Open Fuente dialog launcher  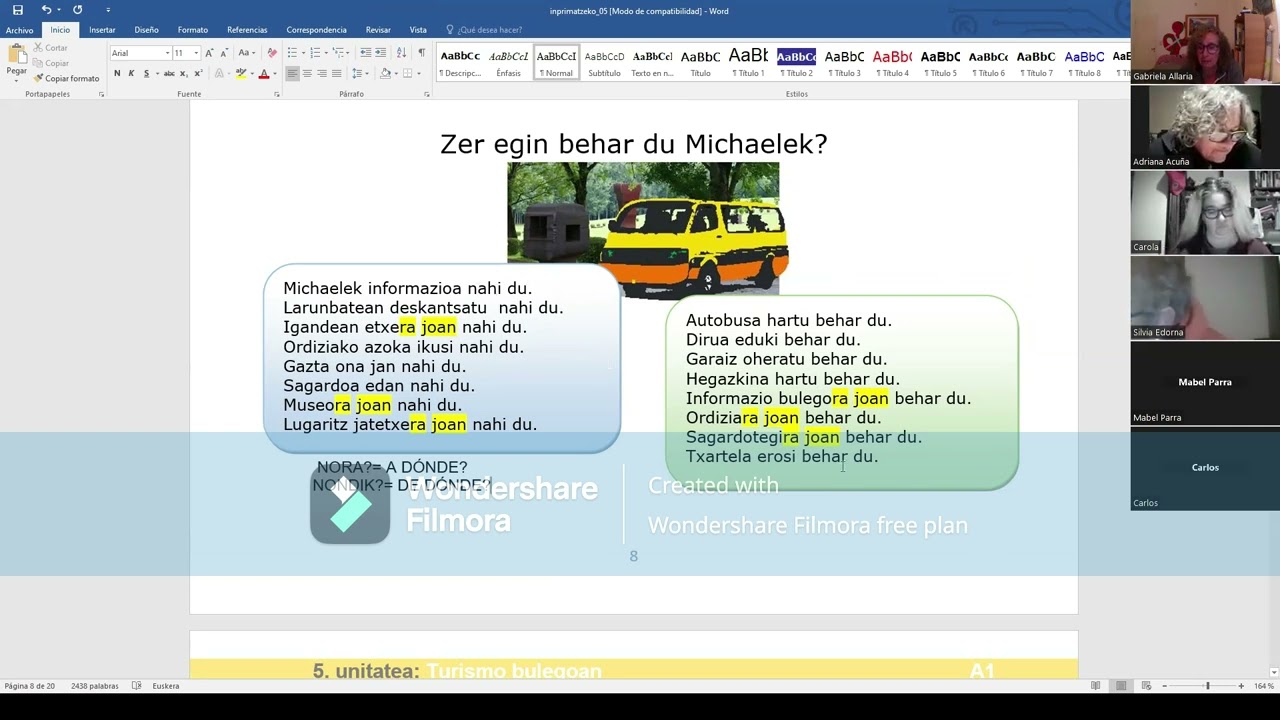pyautogui.click(x=277, y=94)
